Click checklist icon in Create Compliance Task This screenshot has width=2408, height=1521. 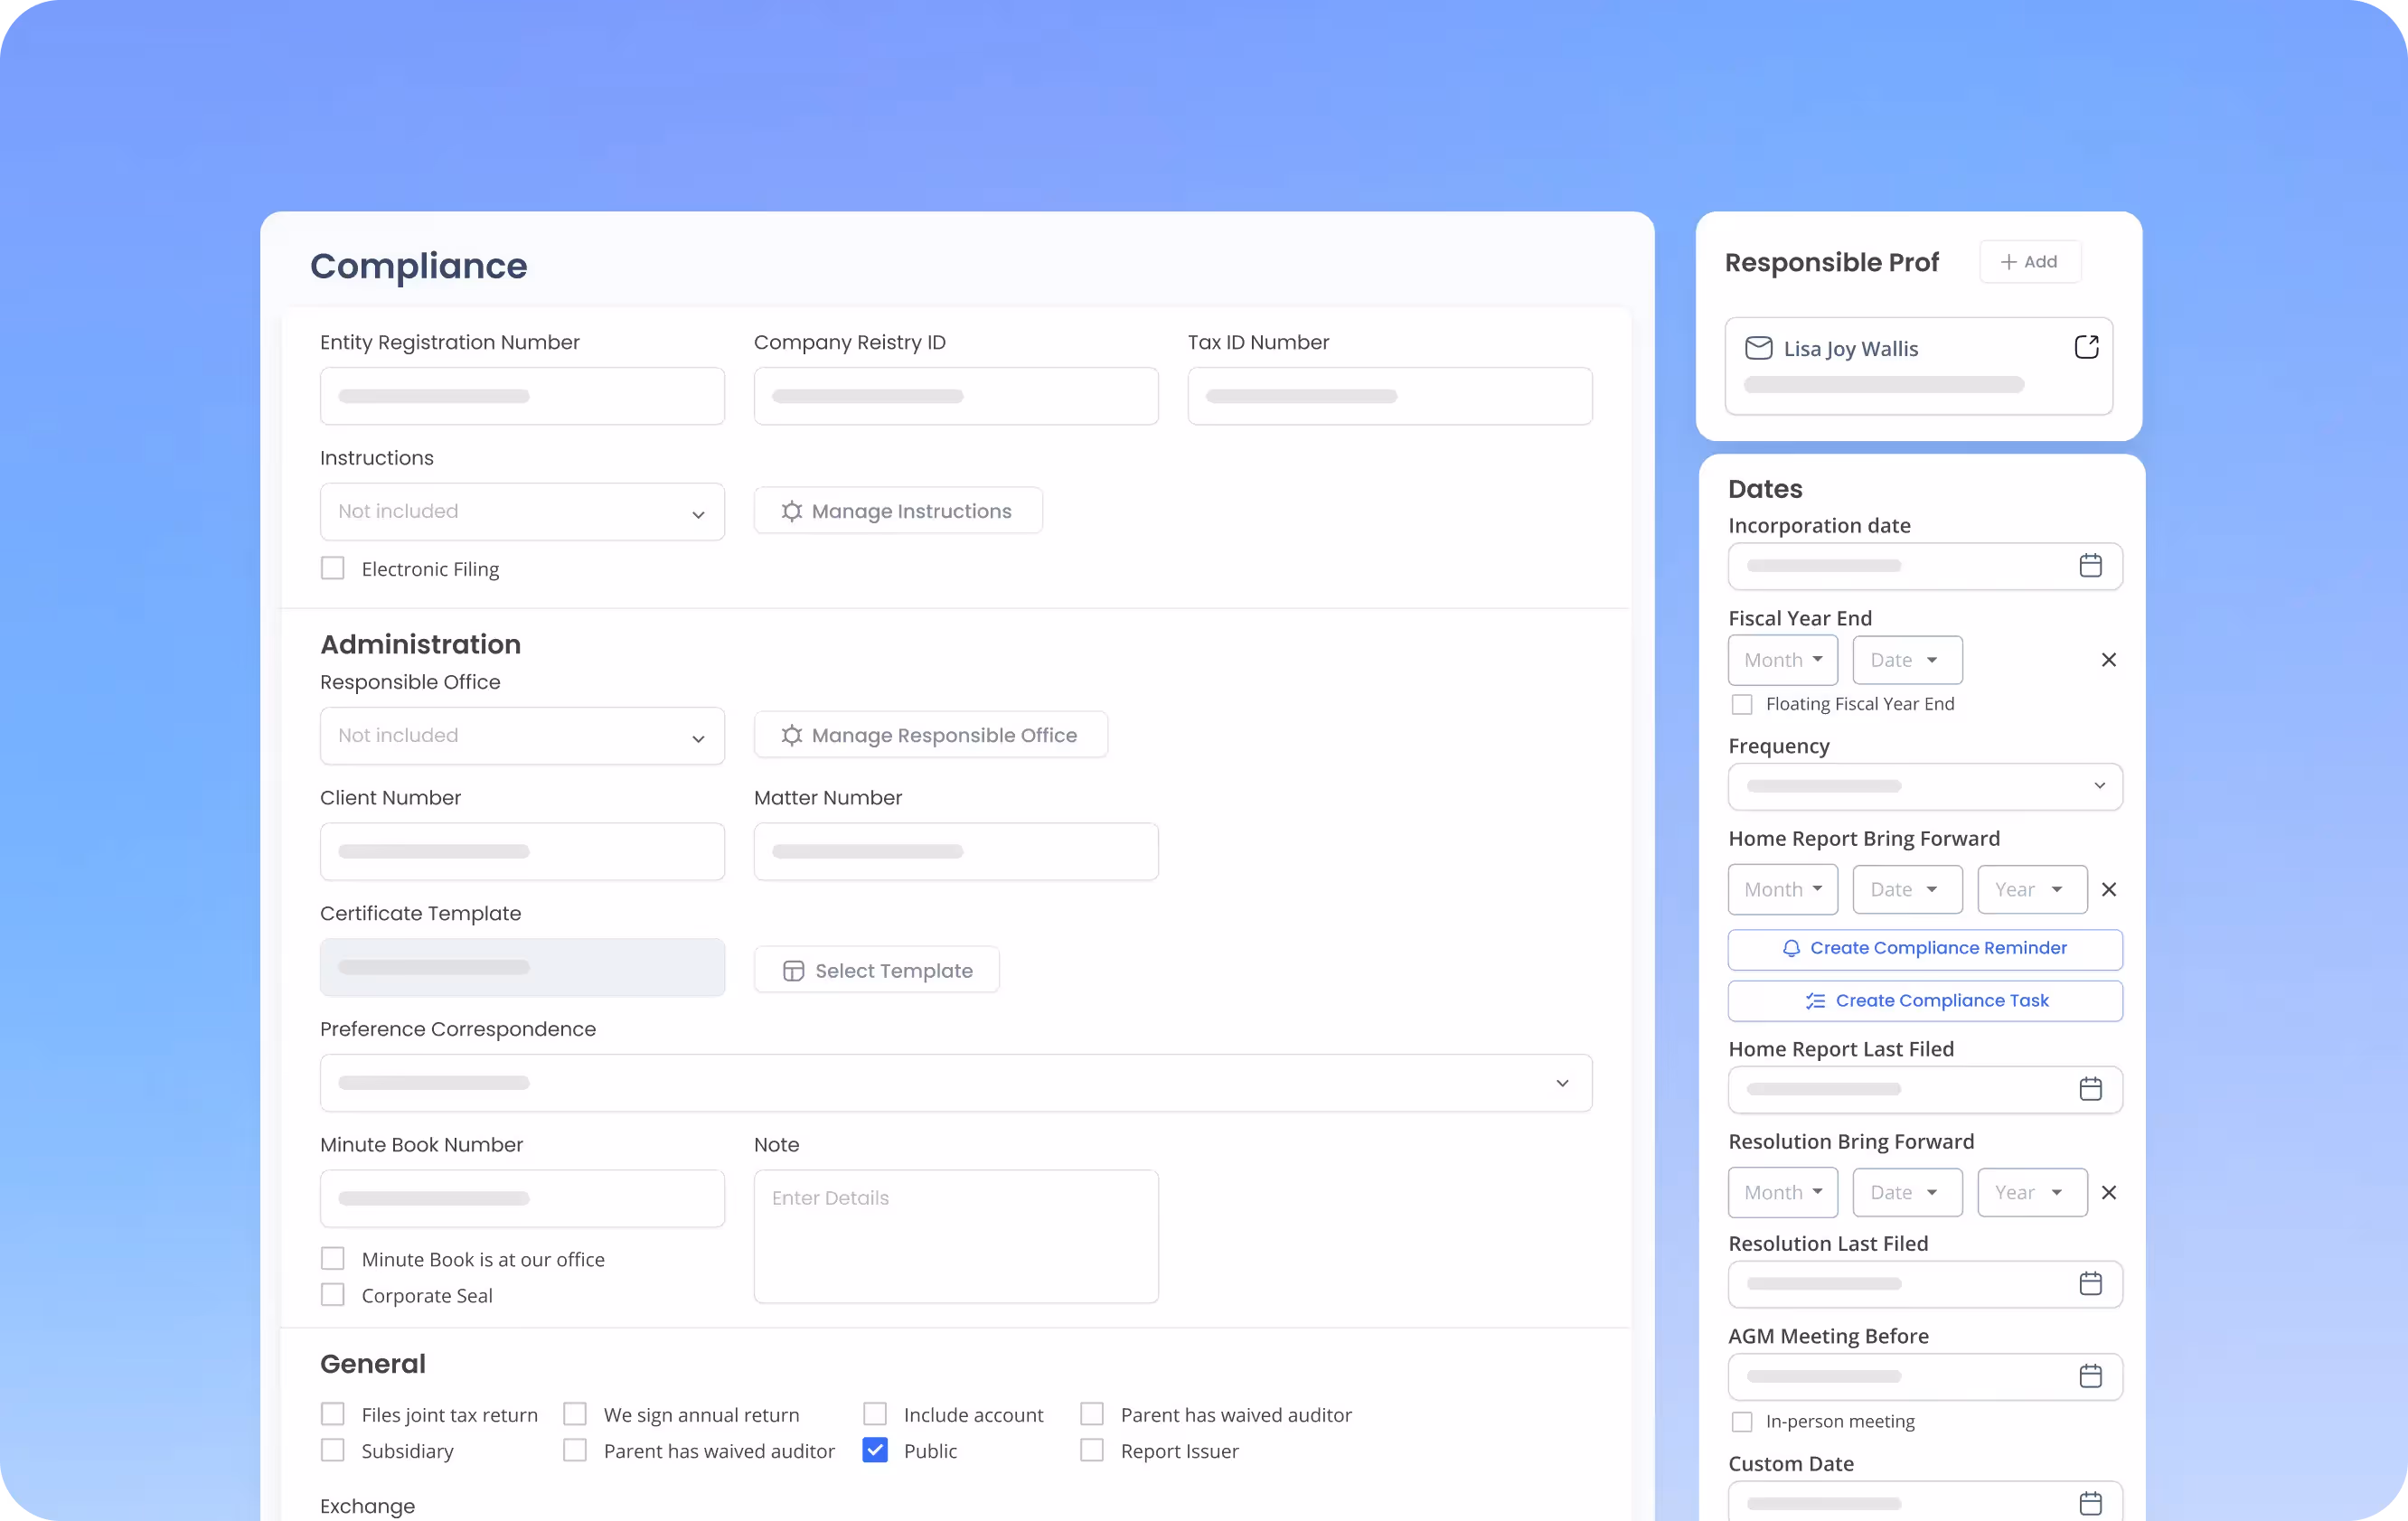pyautogui.click(x=1815, y=1001)
